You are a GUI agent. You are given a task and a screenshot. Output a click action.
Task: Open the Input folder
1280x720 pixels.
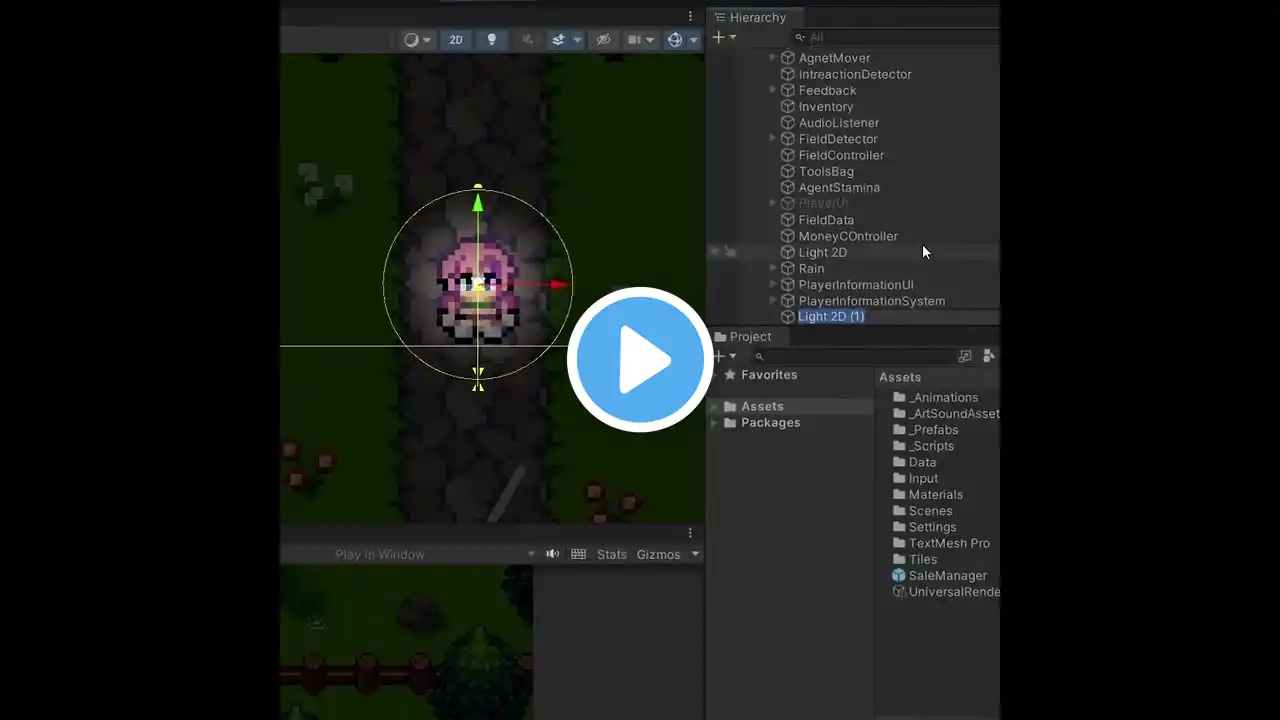pyautogui.click(x=916, y=478)
